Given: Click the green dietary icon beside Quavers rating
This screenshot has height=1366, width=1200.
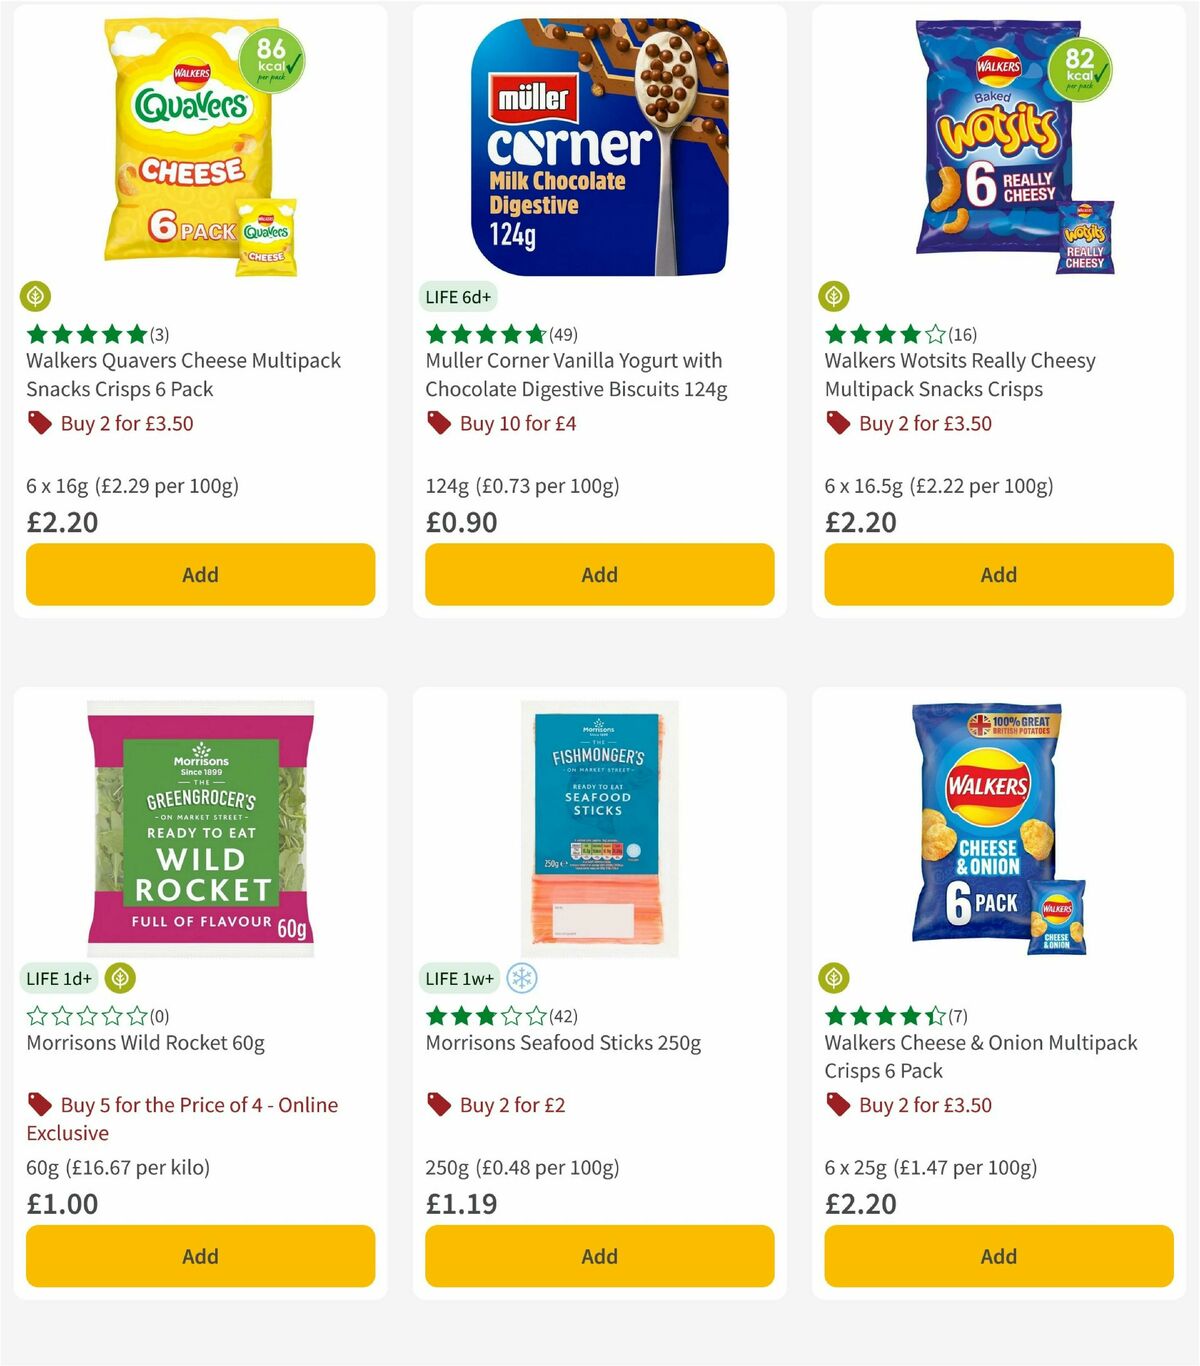Looking at the screenshot, I should (x=35, y=296).
